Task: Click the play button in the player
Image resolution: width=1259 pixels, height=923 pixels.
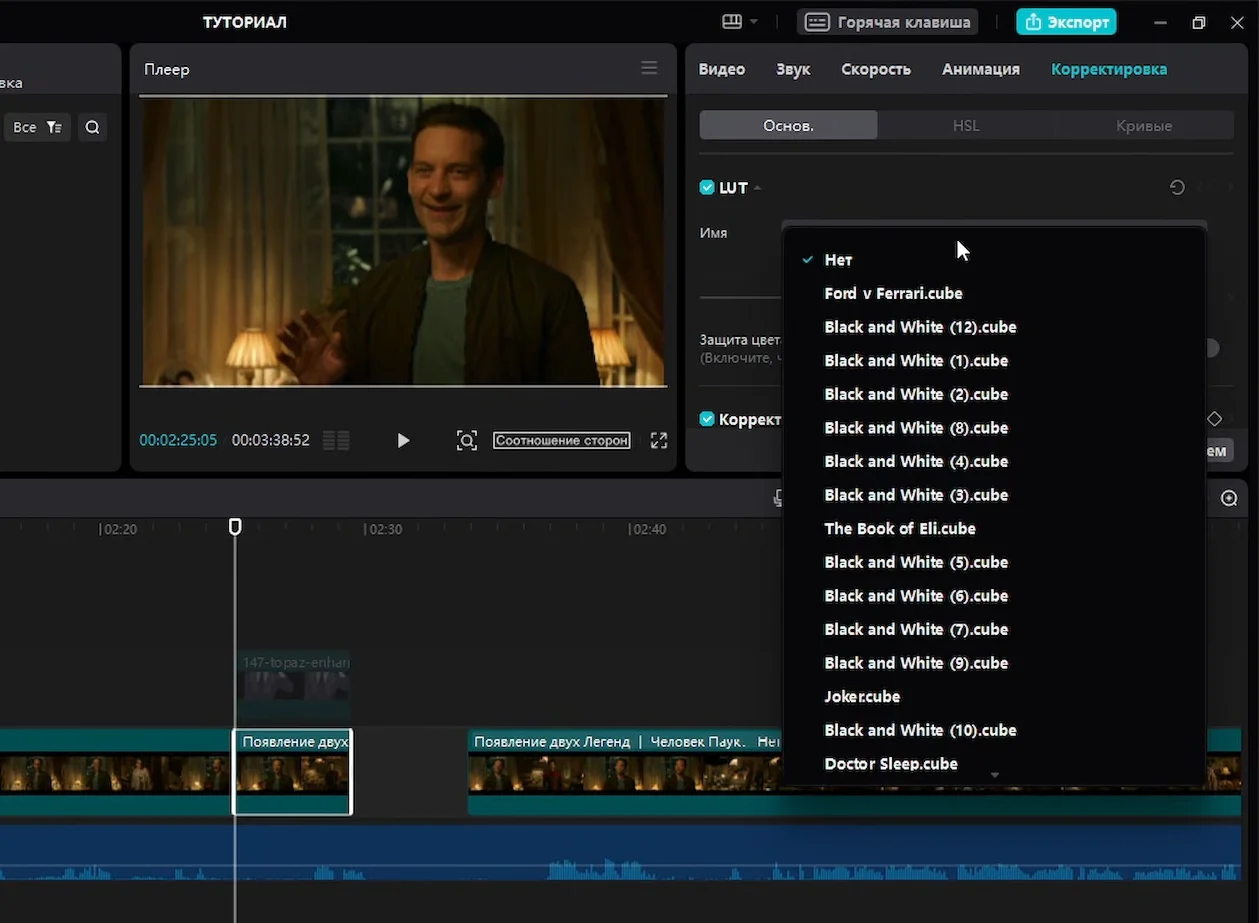Action: point(403,440)
